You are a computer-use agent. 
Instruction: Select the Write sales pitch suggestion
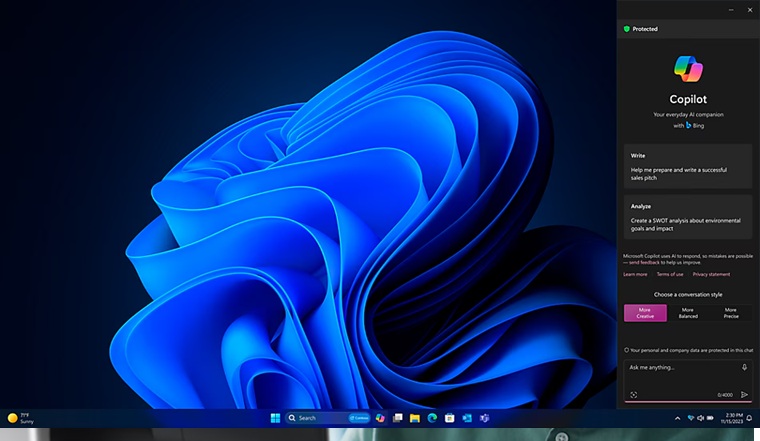pyautogui.click(x=688, y=166)
